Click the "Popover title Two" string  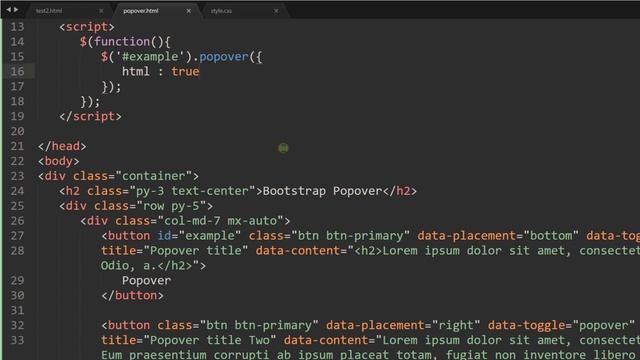click(209, 340)
